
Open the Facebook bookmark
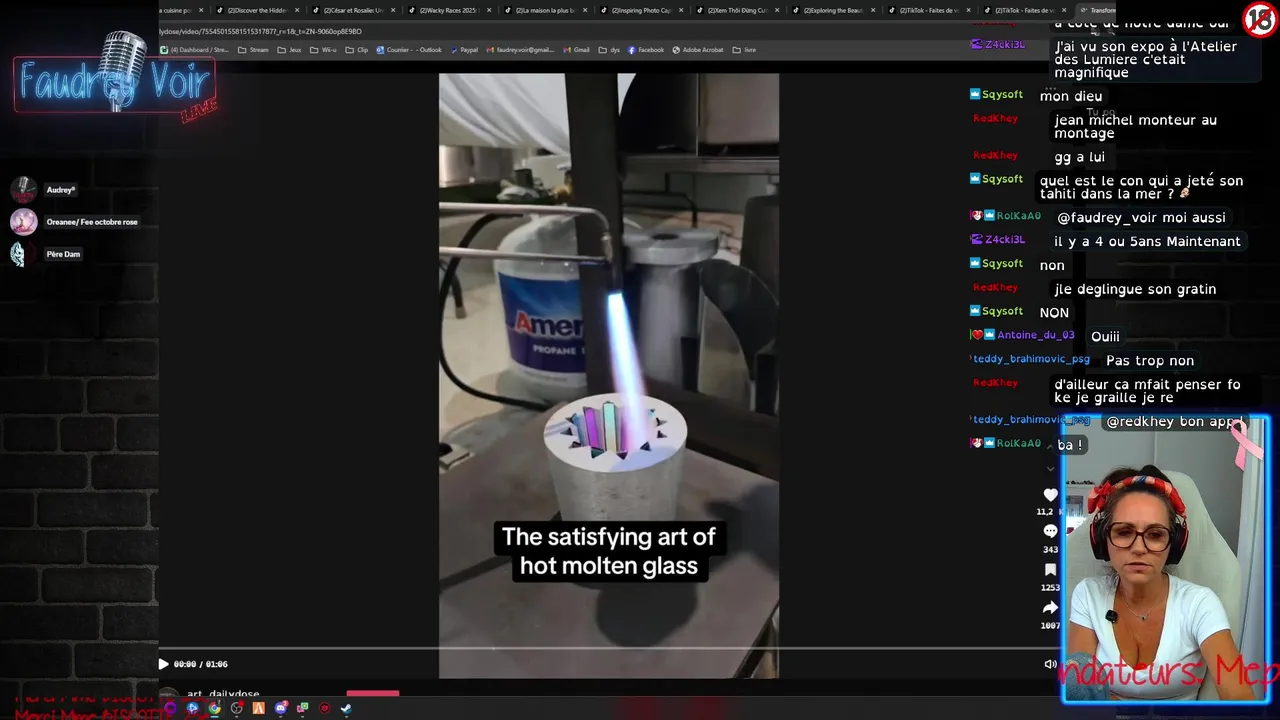[x=645, y=50]
